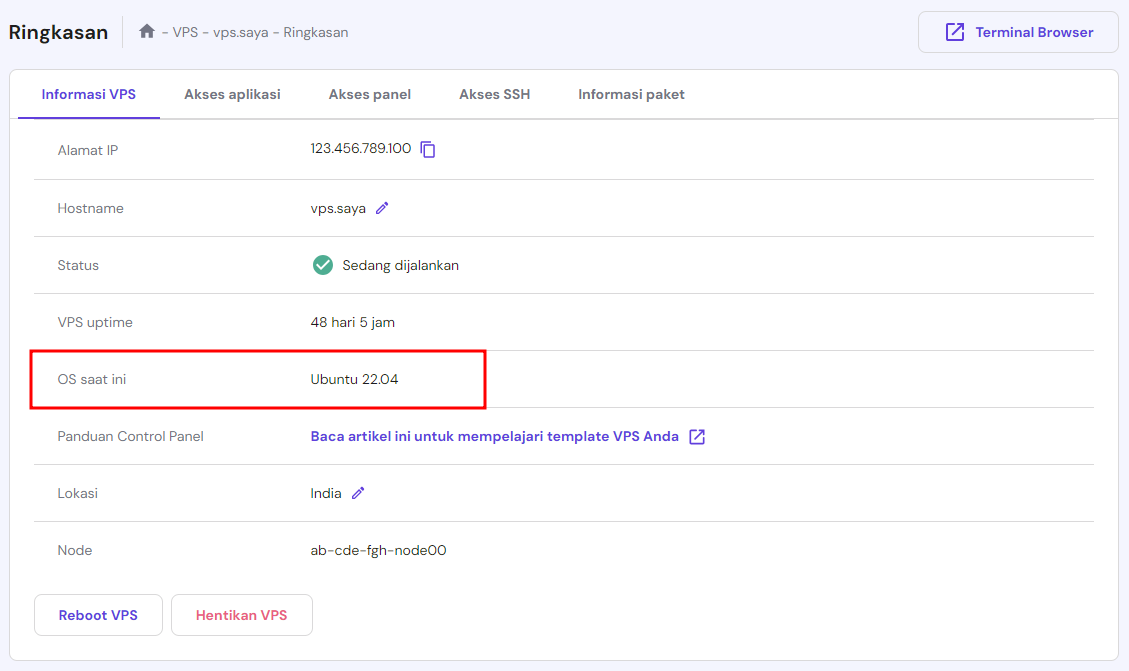Edit the hostname vps.saya
Viewport: 1129px width, 671px height.
coord(382,208)
